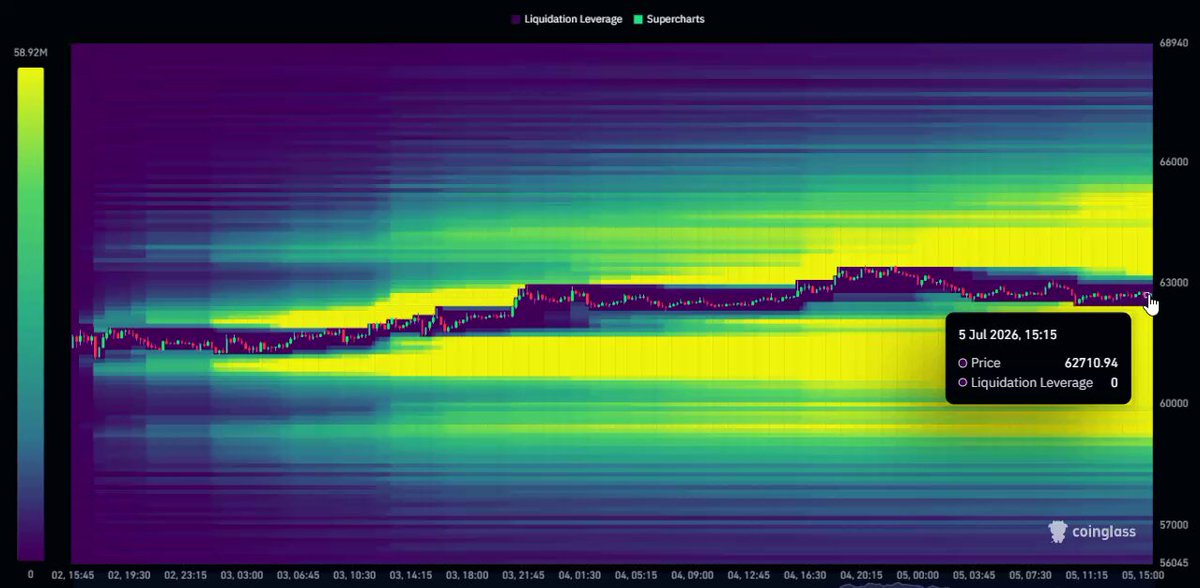Click the '02, 23:15' time label

coord(185,575)
